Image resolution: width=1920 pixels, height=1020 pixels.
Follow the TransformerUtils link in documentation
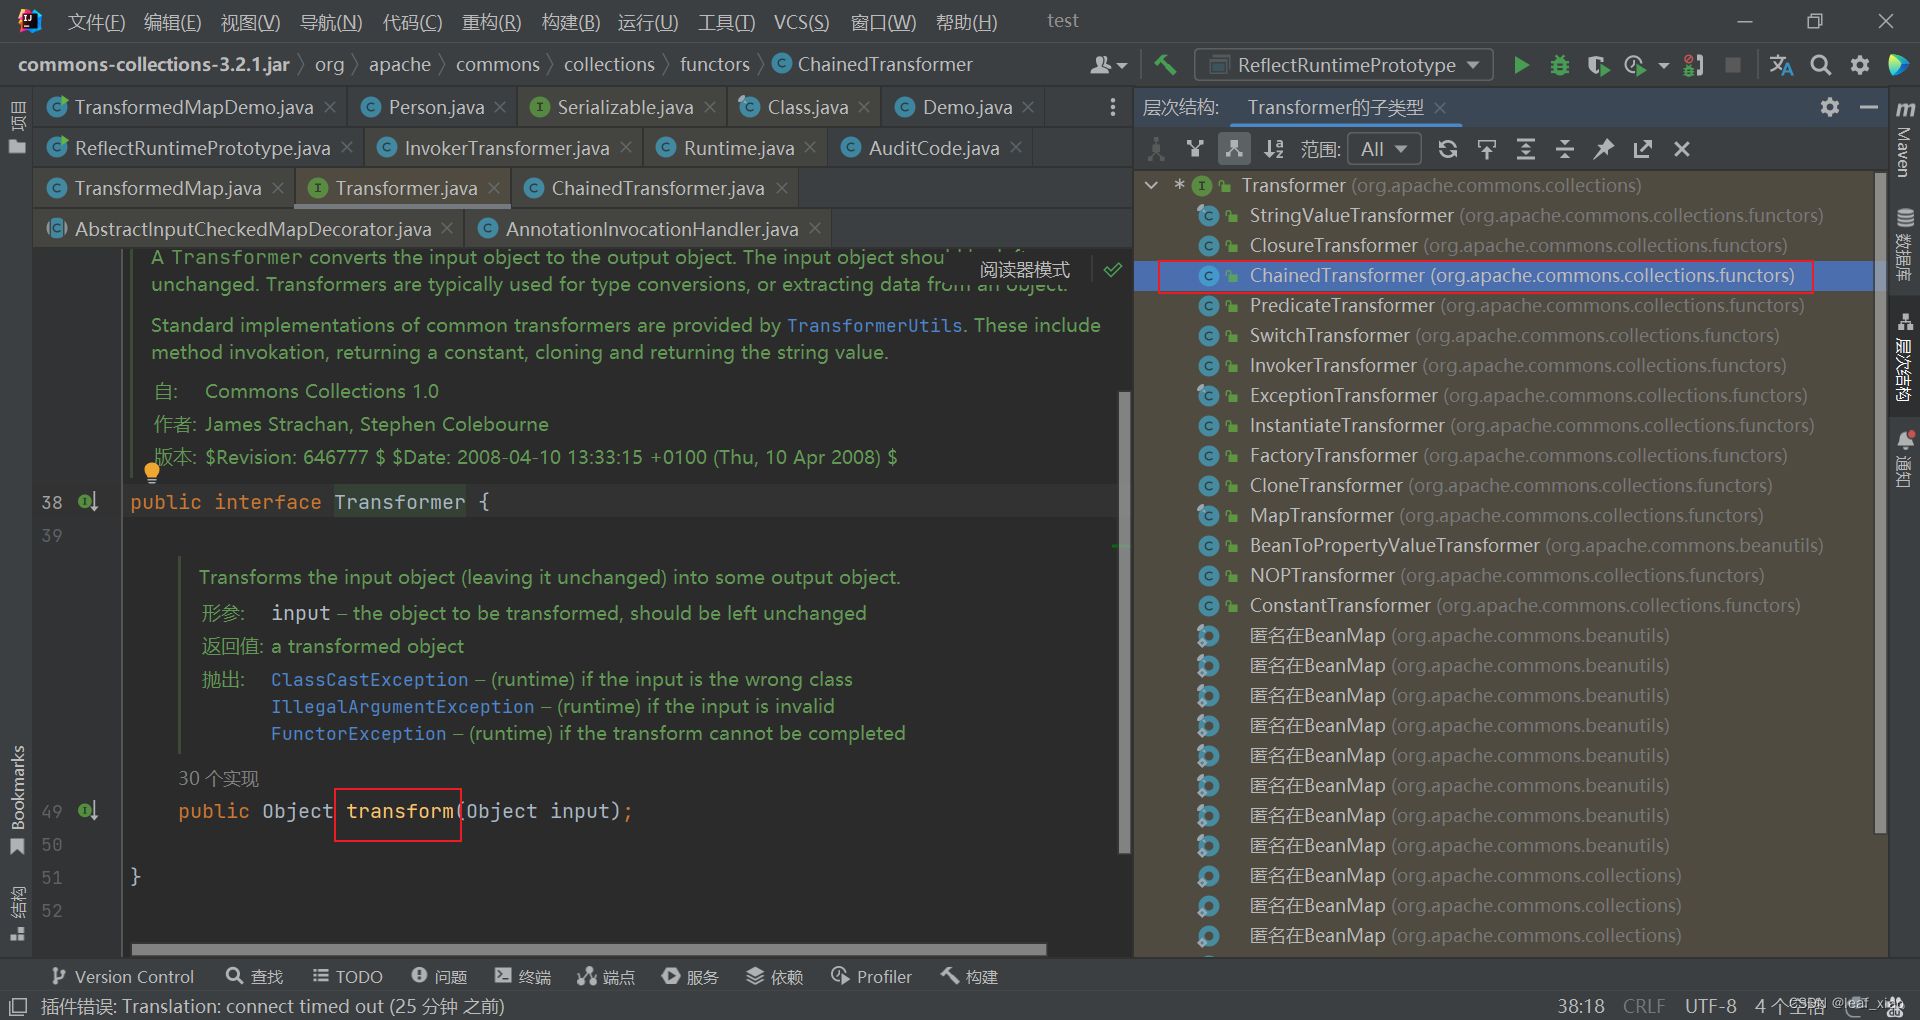click(874, 326)
